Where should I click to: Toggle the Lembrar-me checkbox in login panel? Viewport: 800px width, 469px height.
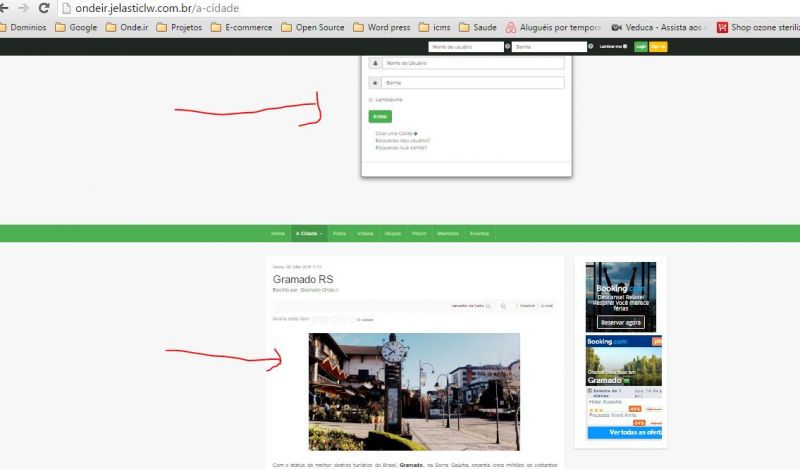coord(371,100)
